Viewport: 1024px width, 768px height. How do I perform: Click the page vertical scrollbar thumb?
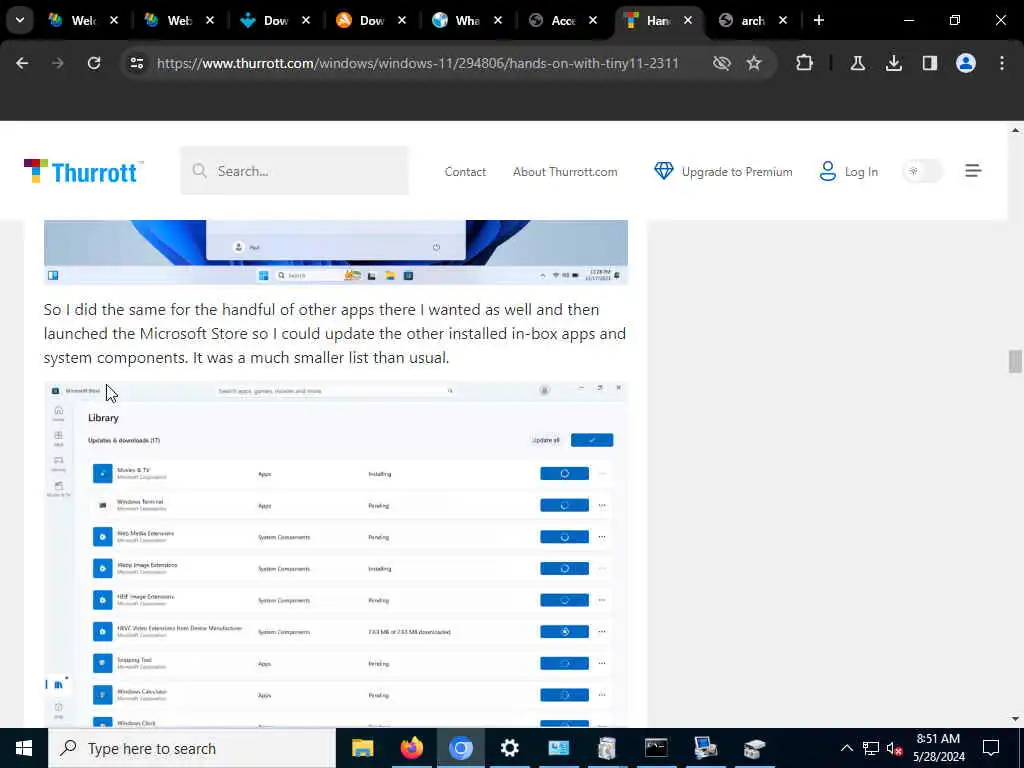pos(1015,361)
